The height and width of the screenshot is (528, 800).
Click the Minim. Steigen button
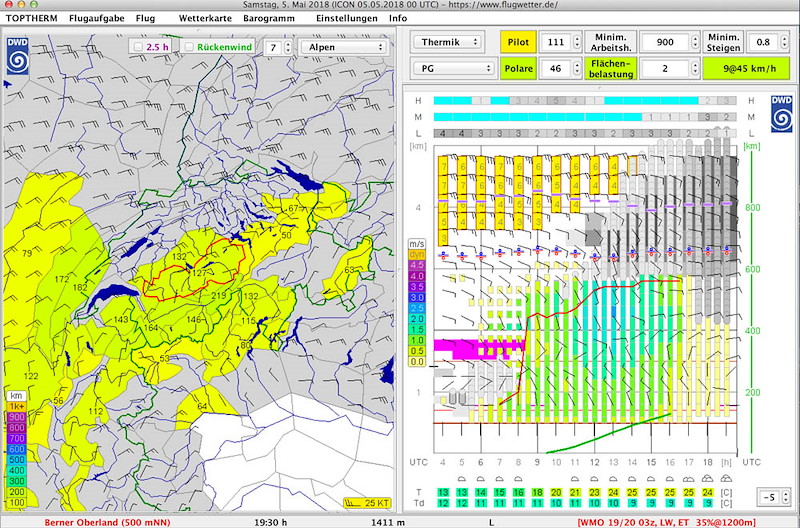point(723,42)
